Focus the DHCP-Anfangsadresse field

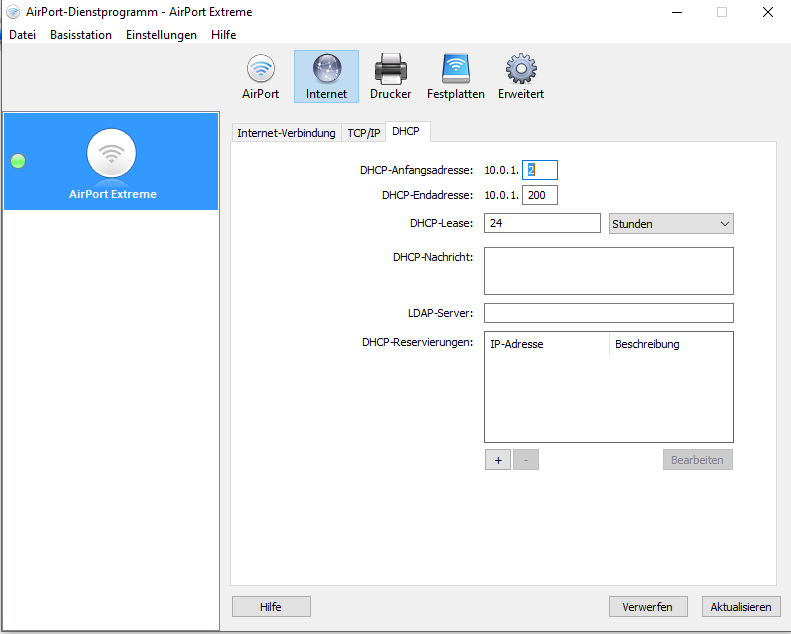[540, 170]
